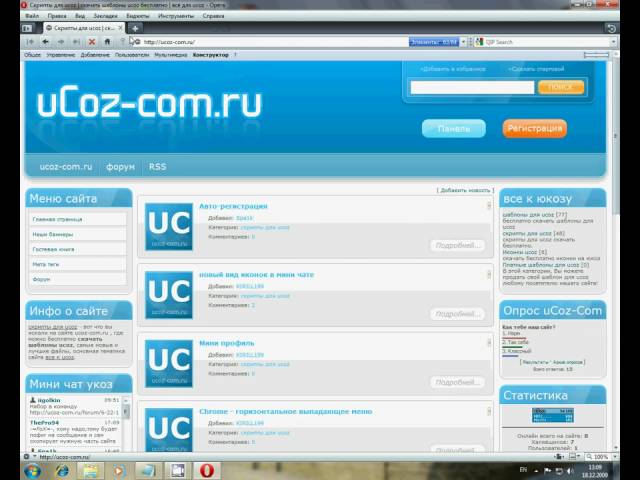Click the Google search engine icon

click(479, 42)
